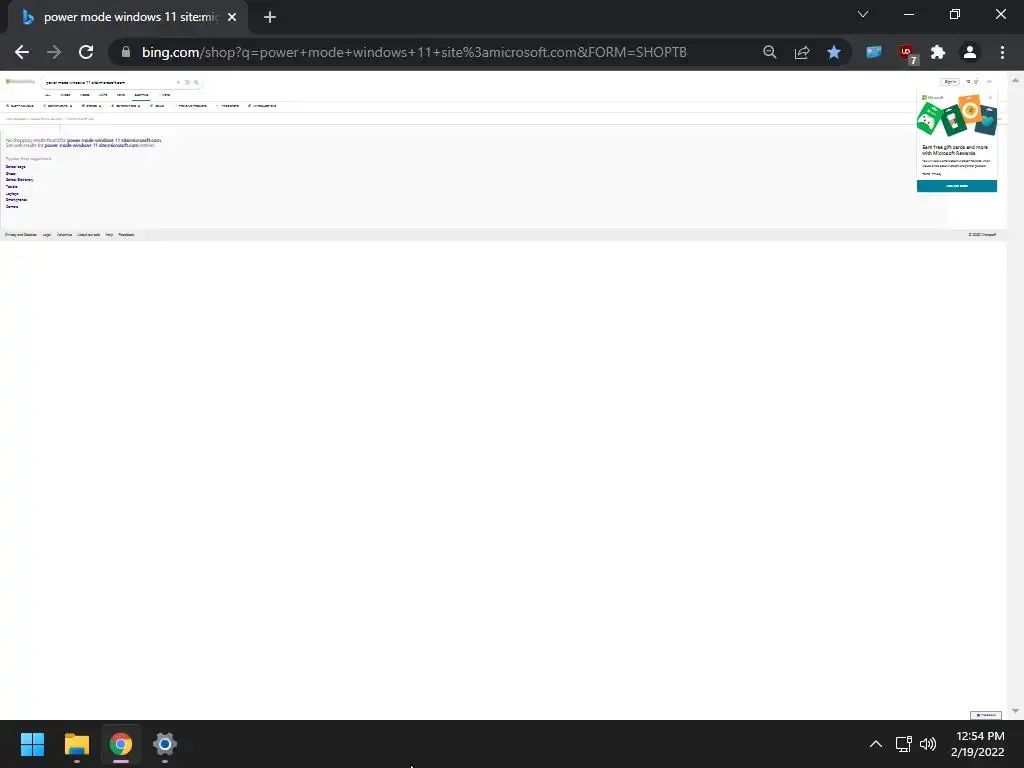Close the Microsoft Rewards popup

990,97
